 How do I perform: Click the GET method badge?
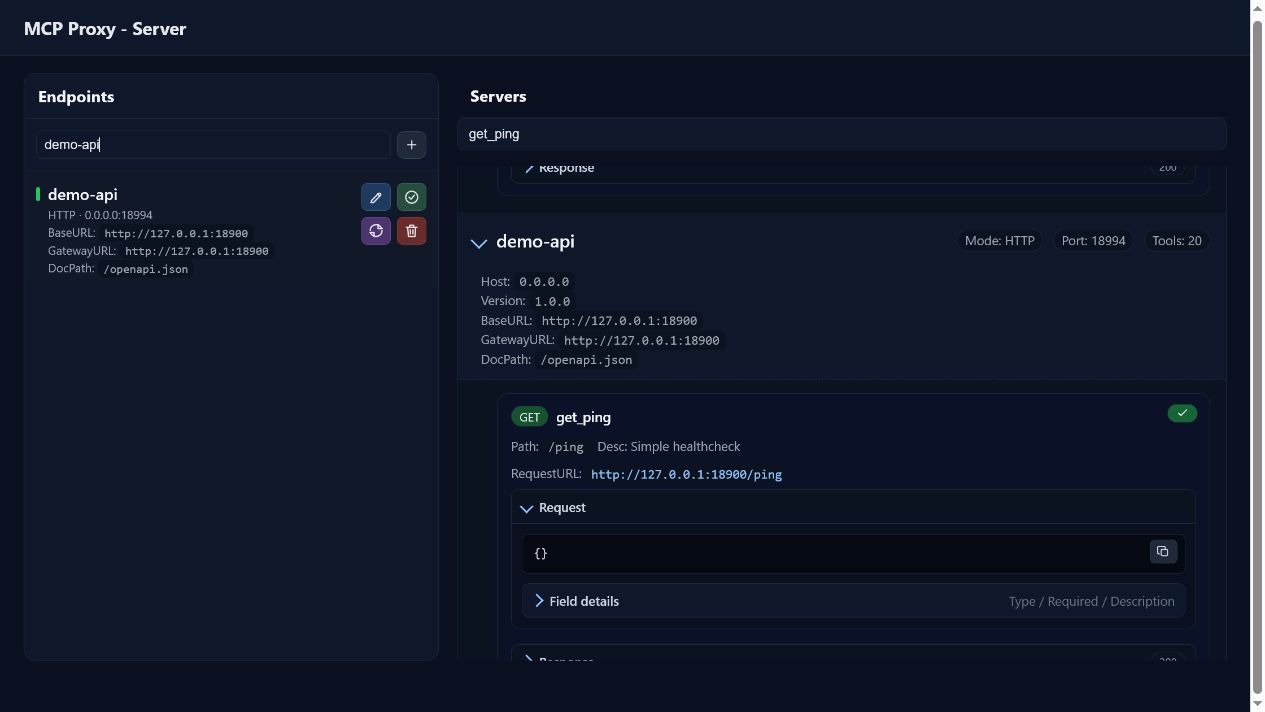click(529, 417)
